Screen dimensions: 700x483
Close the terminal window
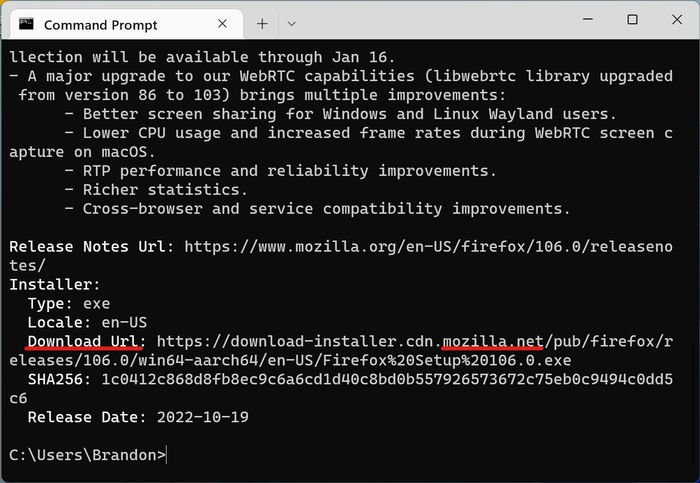coord(677,19)
